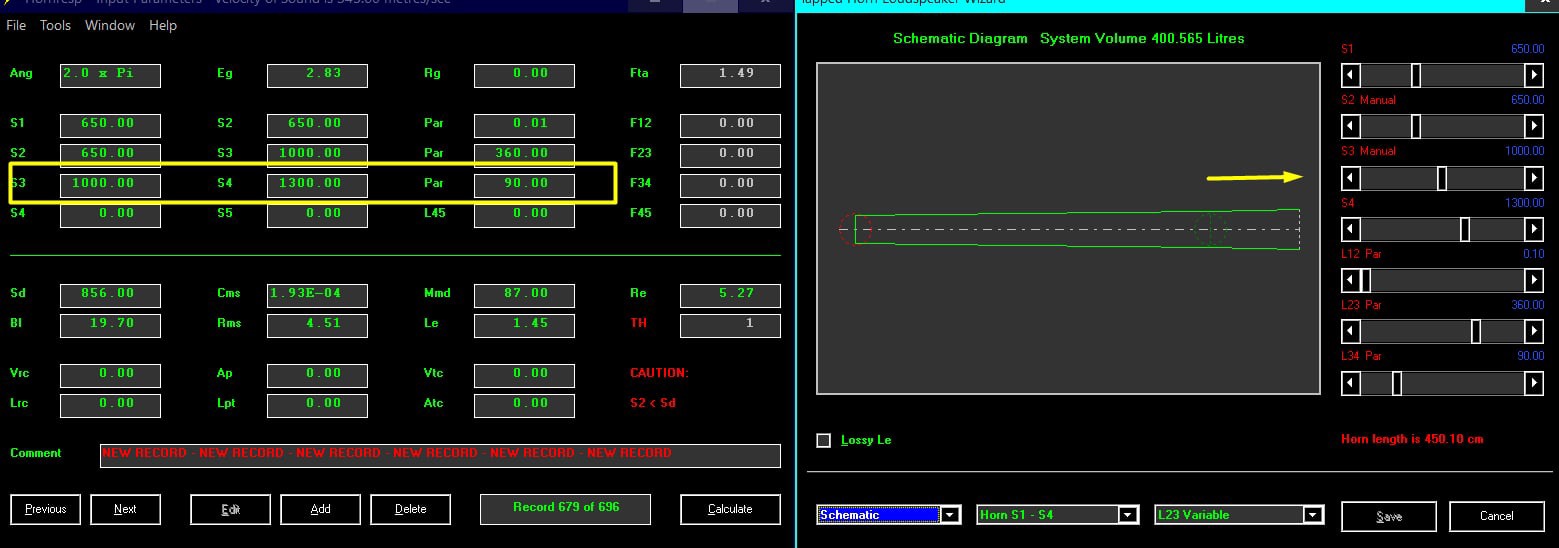
Task: Click the TH field showing 1
Action: pyautogui.click(x=730, y=326)
